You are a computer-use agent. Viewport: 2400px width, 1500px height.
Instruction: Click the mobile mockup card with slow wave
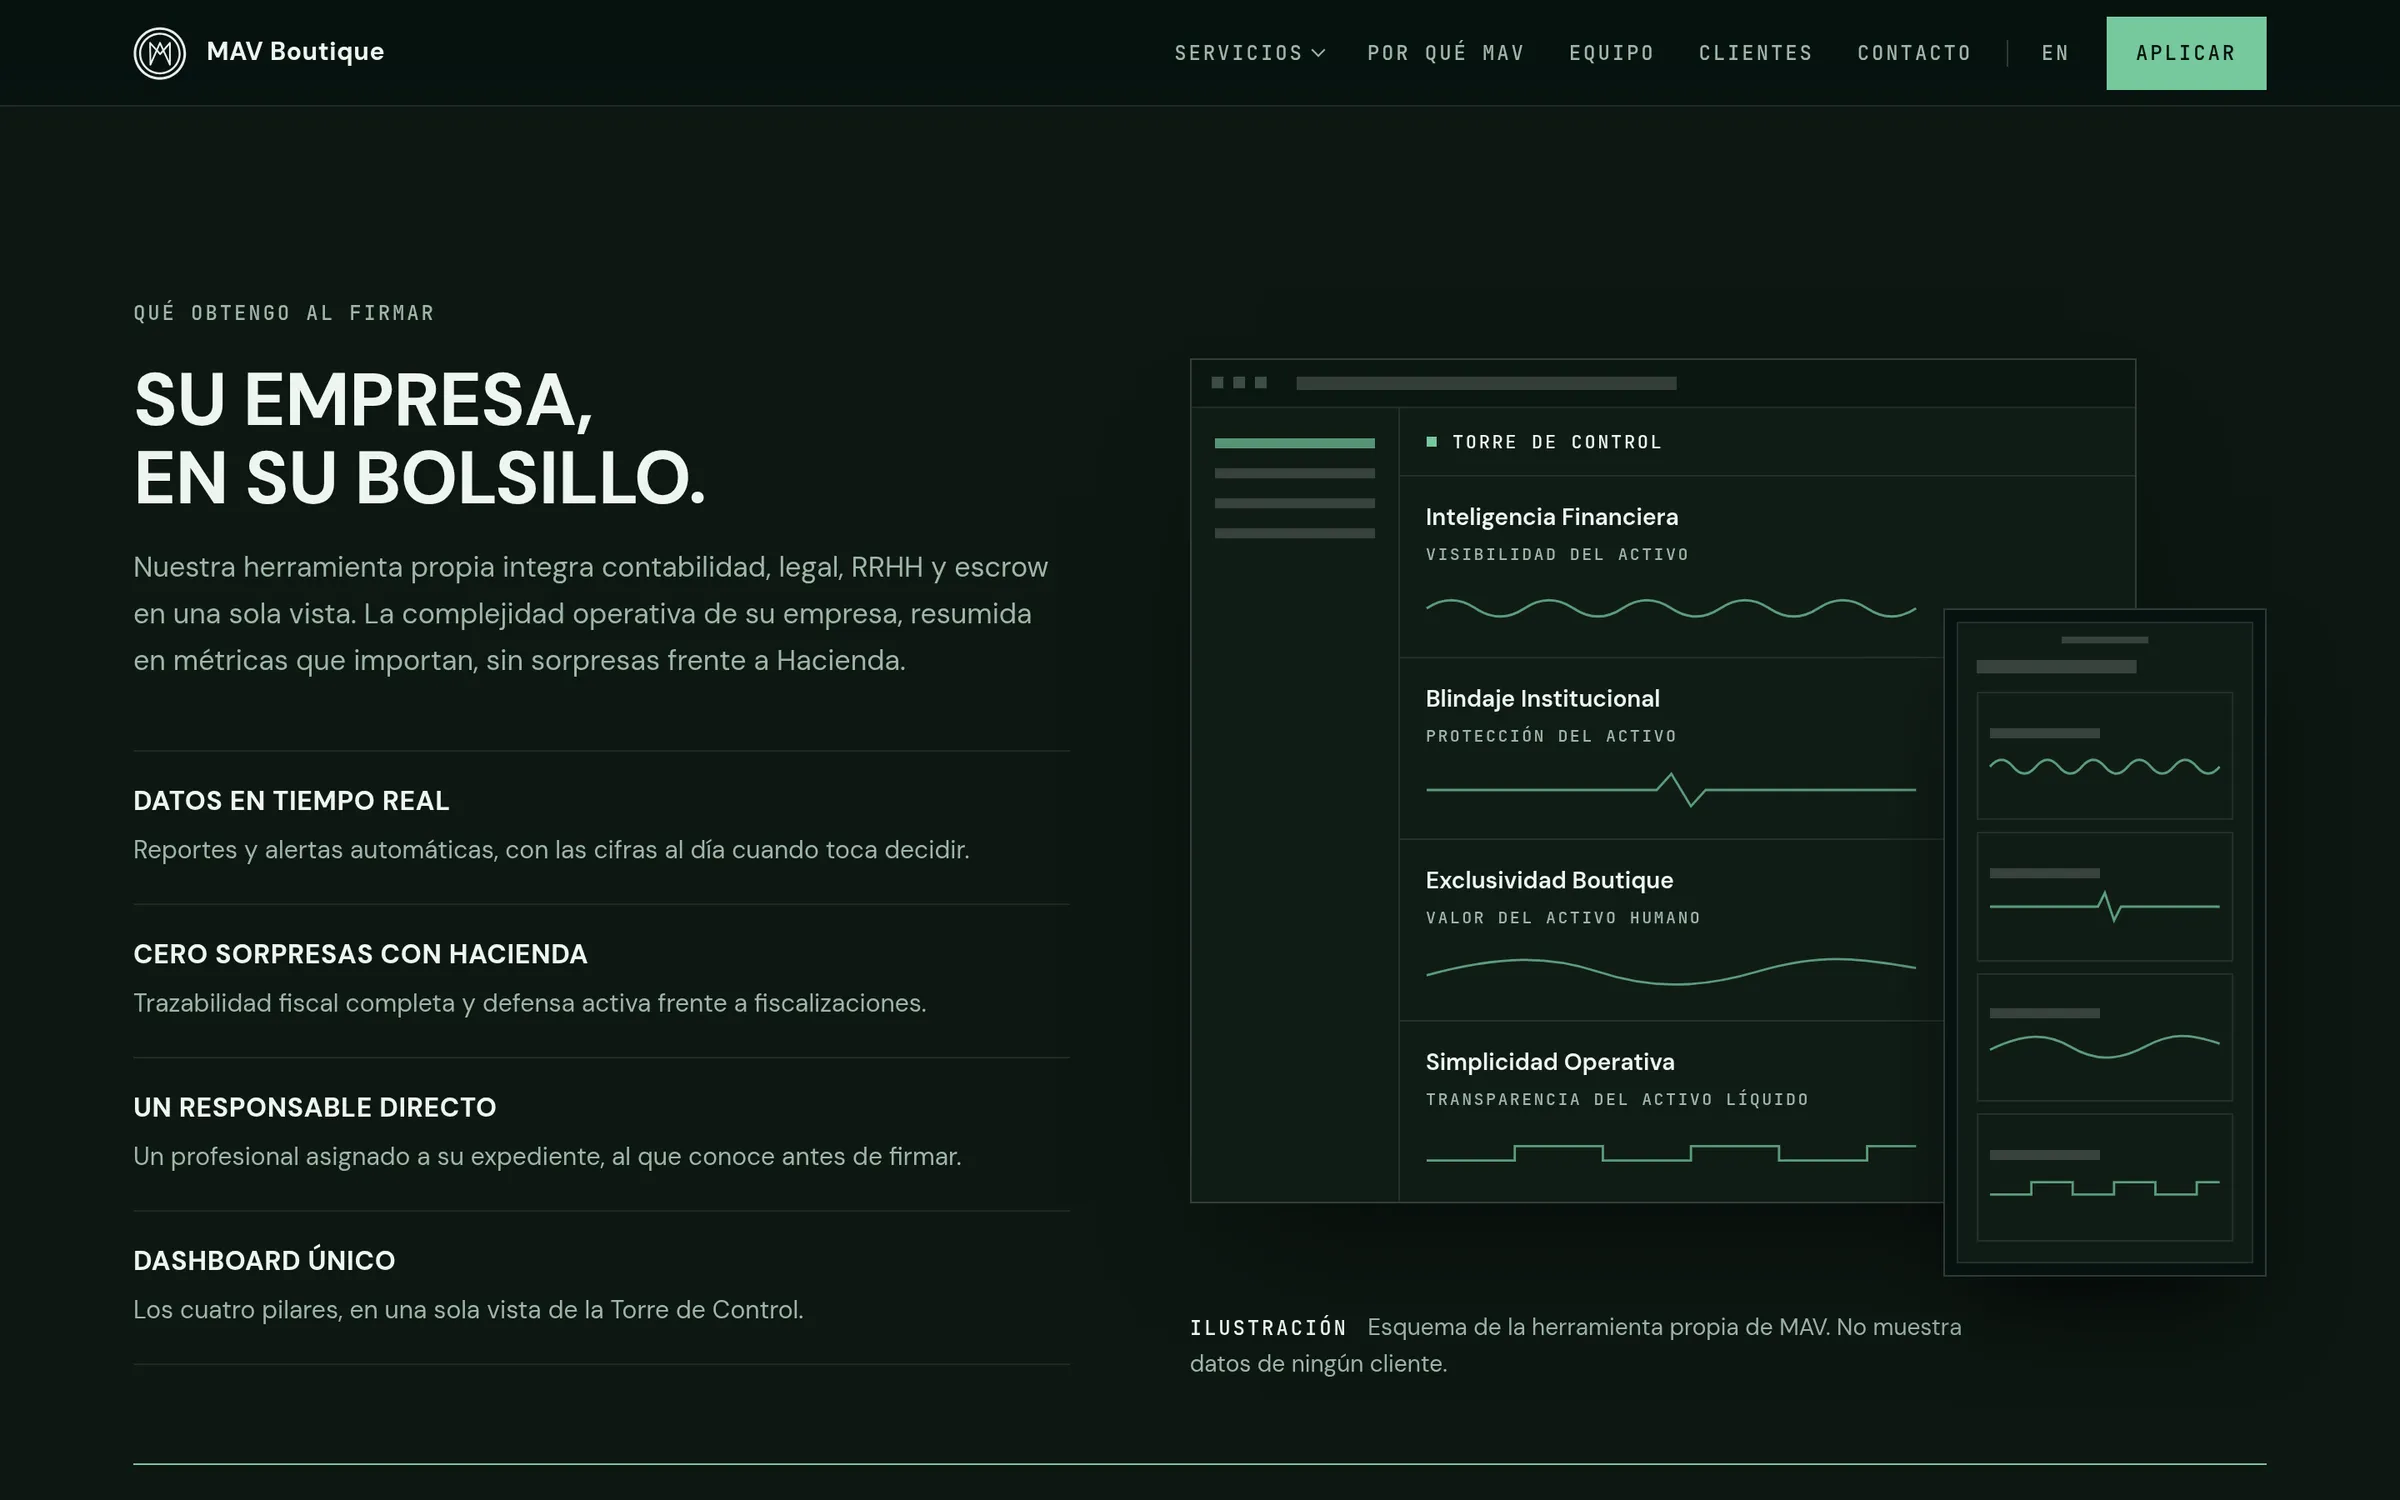[x=2104, y=1038]
